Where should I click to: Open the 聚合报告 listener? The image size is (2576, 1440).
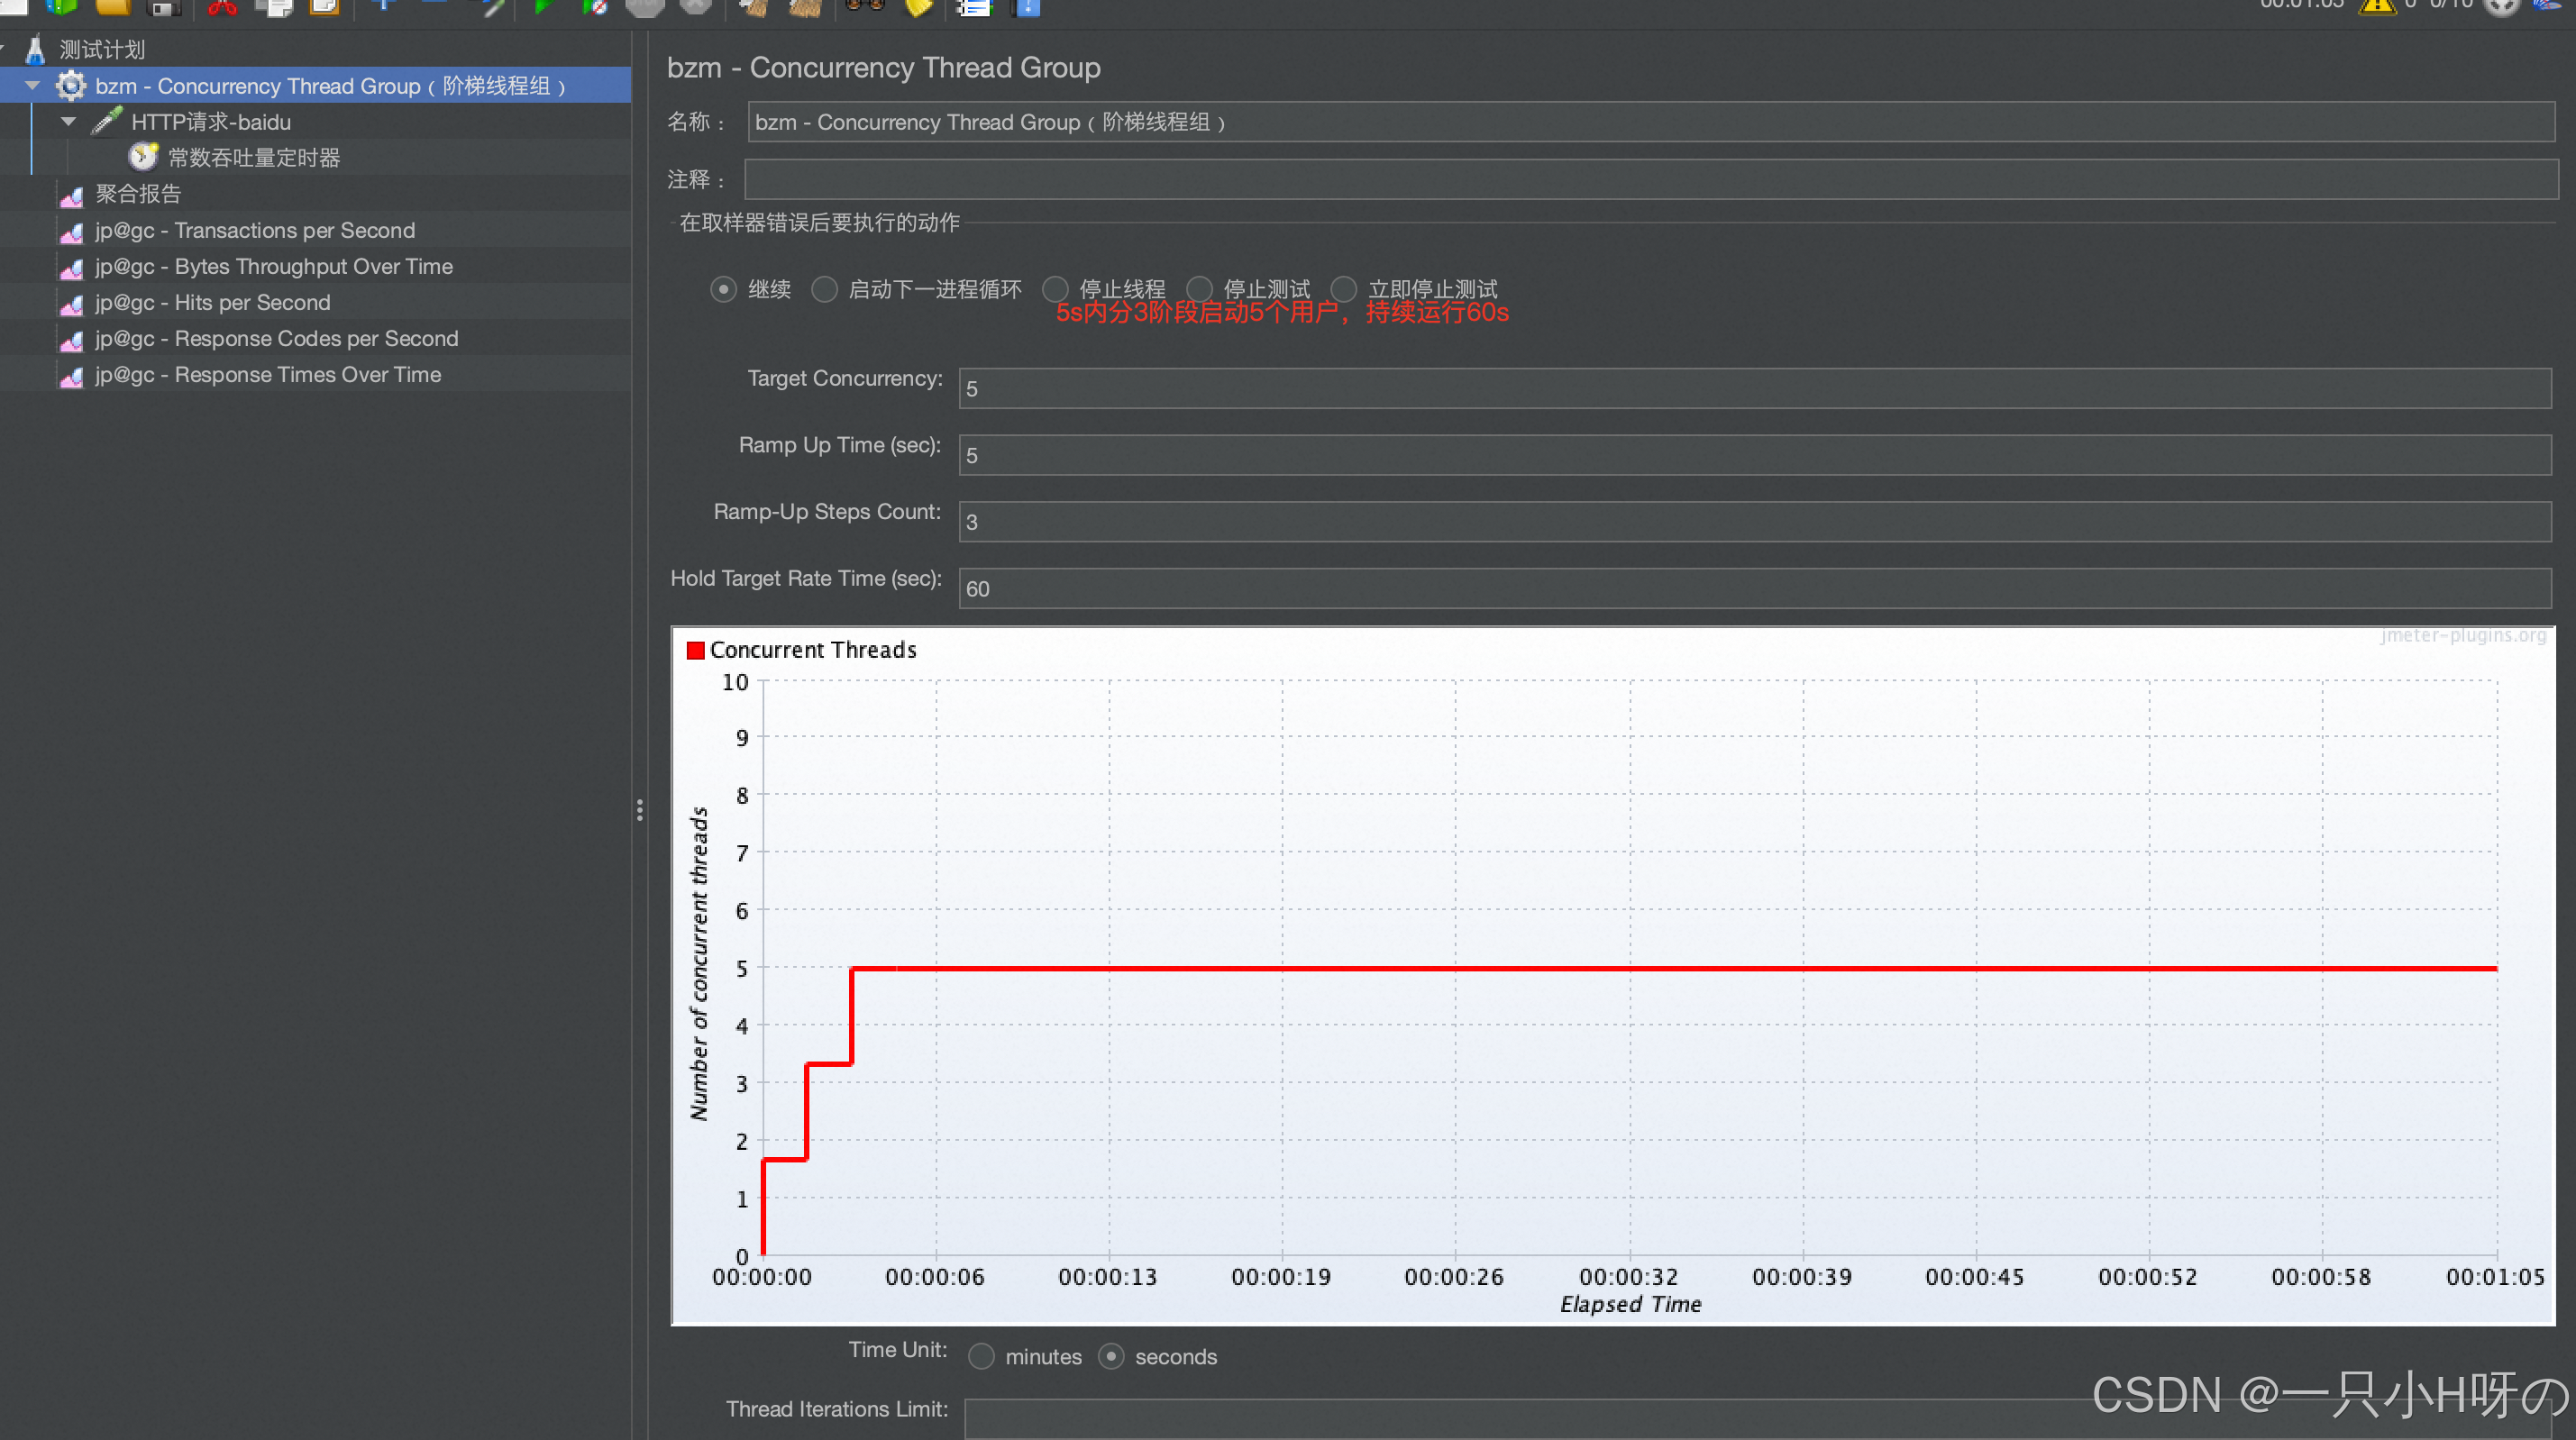point(138,194)
